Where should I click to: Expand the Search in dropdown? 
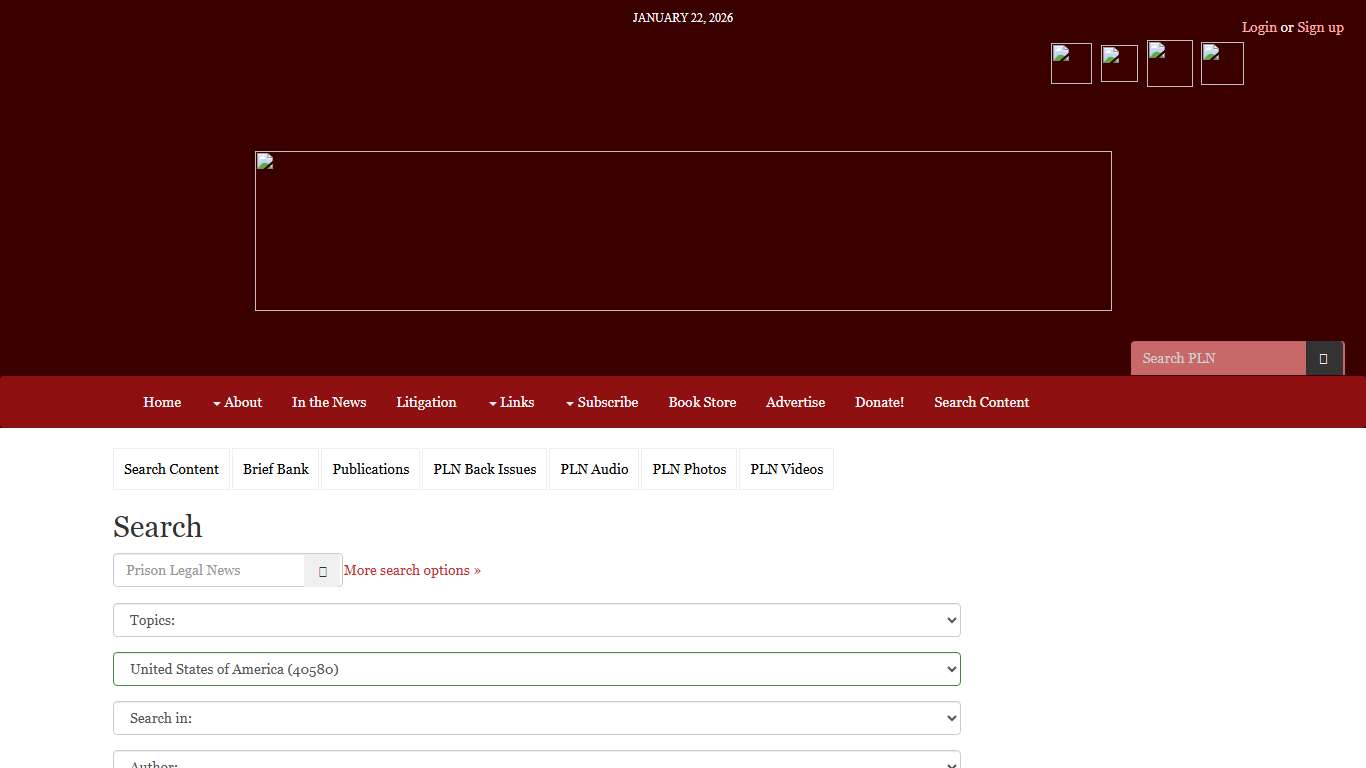click(x=536, y=718)
